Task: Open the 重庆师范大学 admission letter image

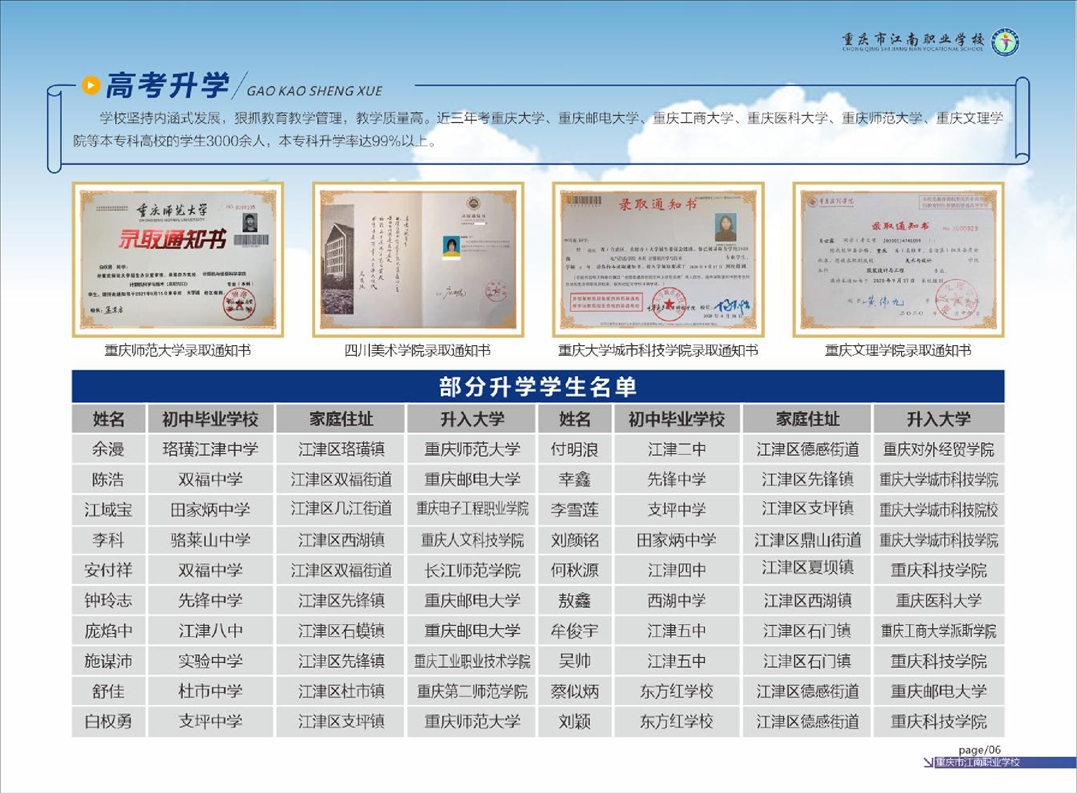Action: [178, 260]
